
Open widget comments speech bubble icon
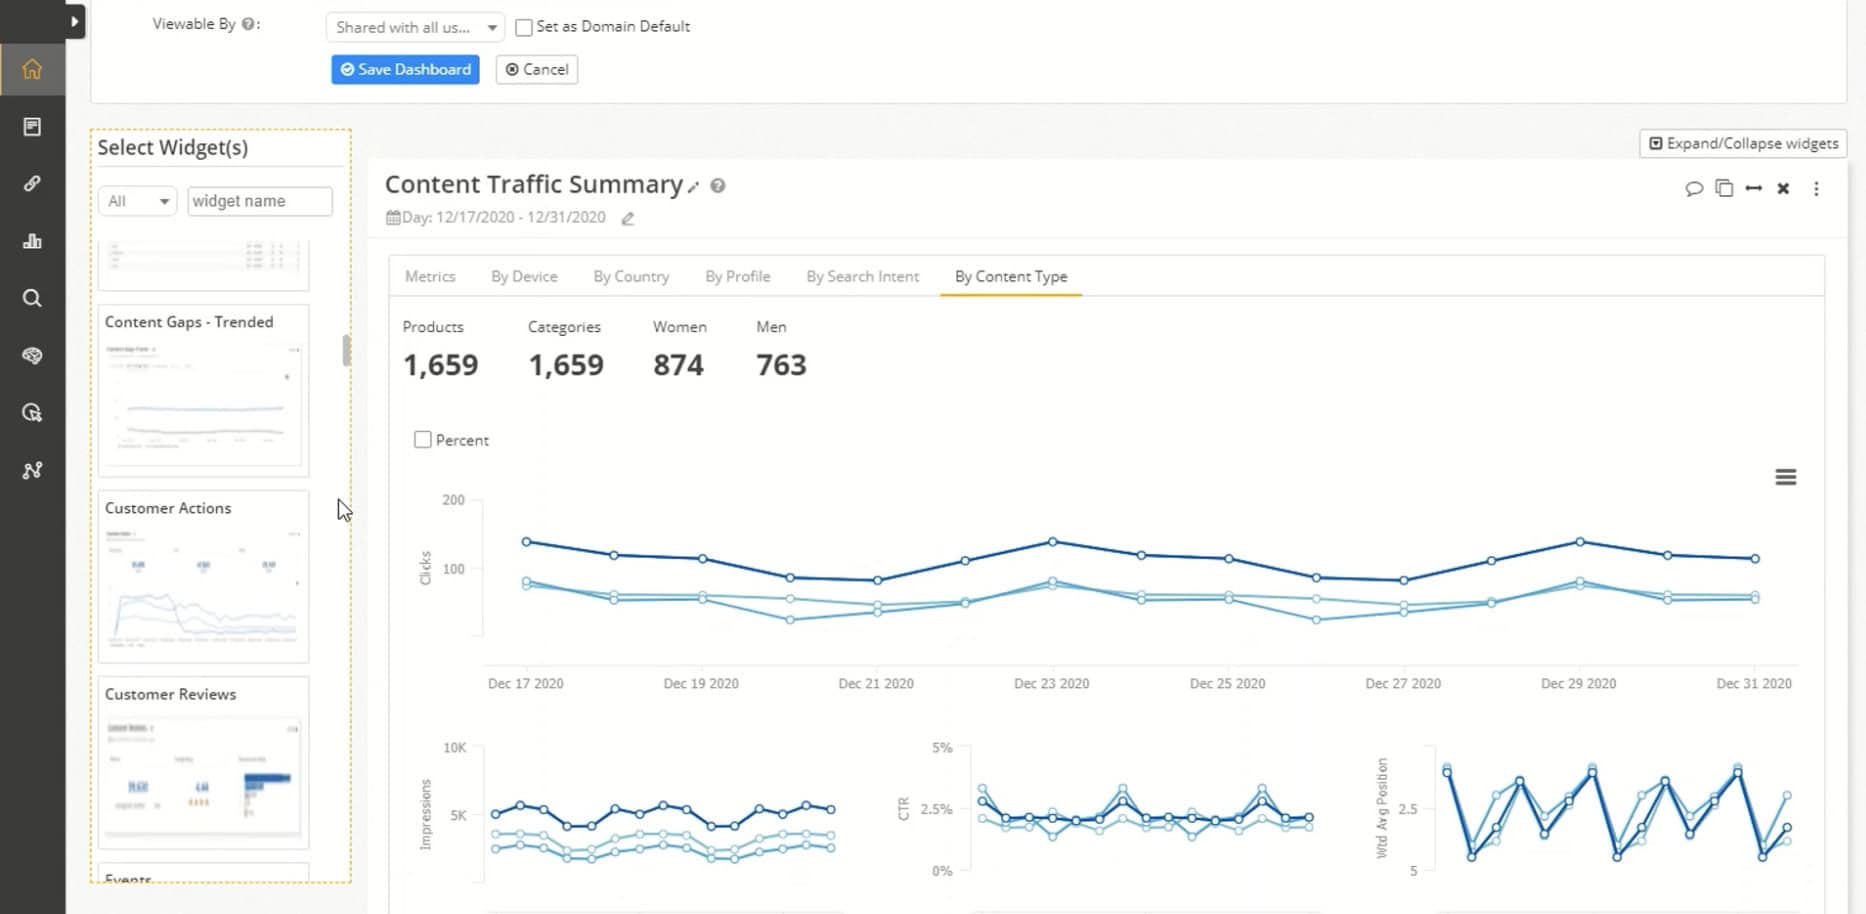(x=1694, y=188)
